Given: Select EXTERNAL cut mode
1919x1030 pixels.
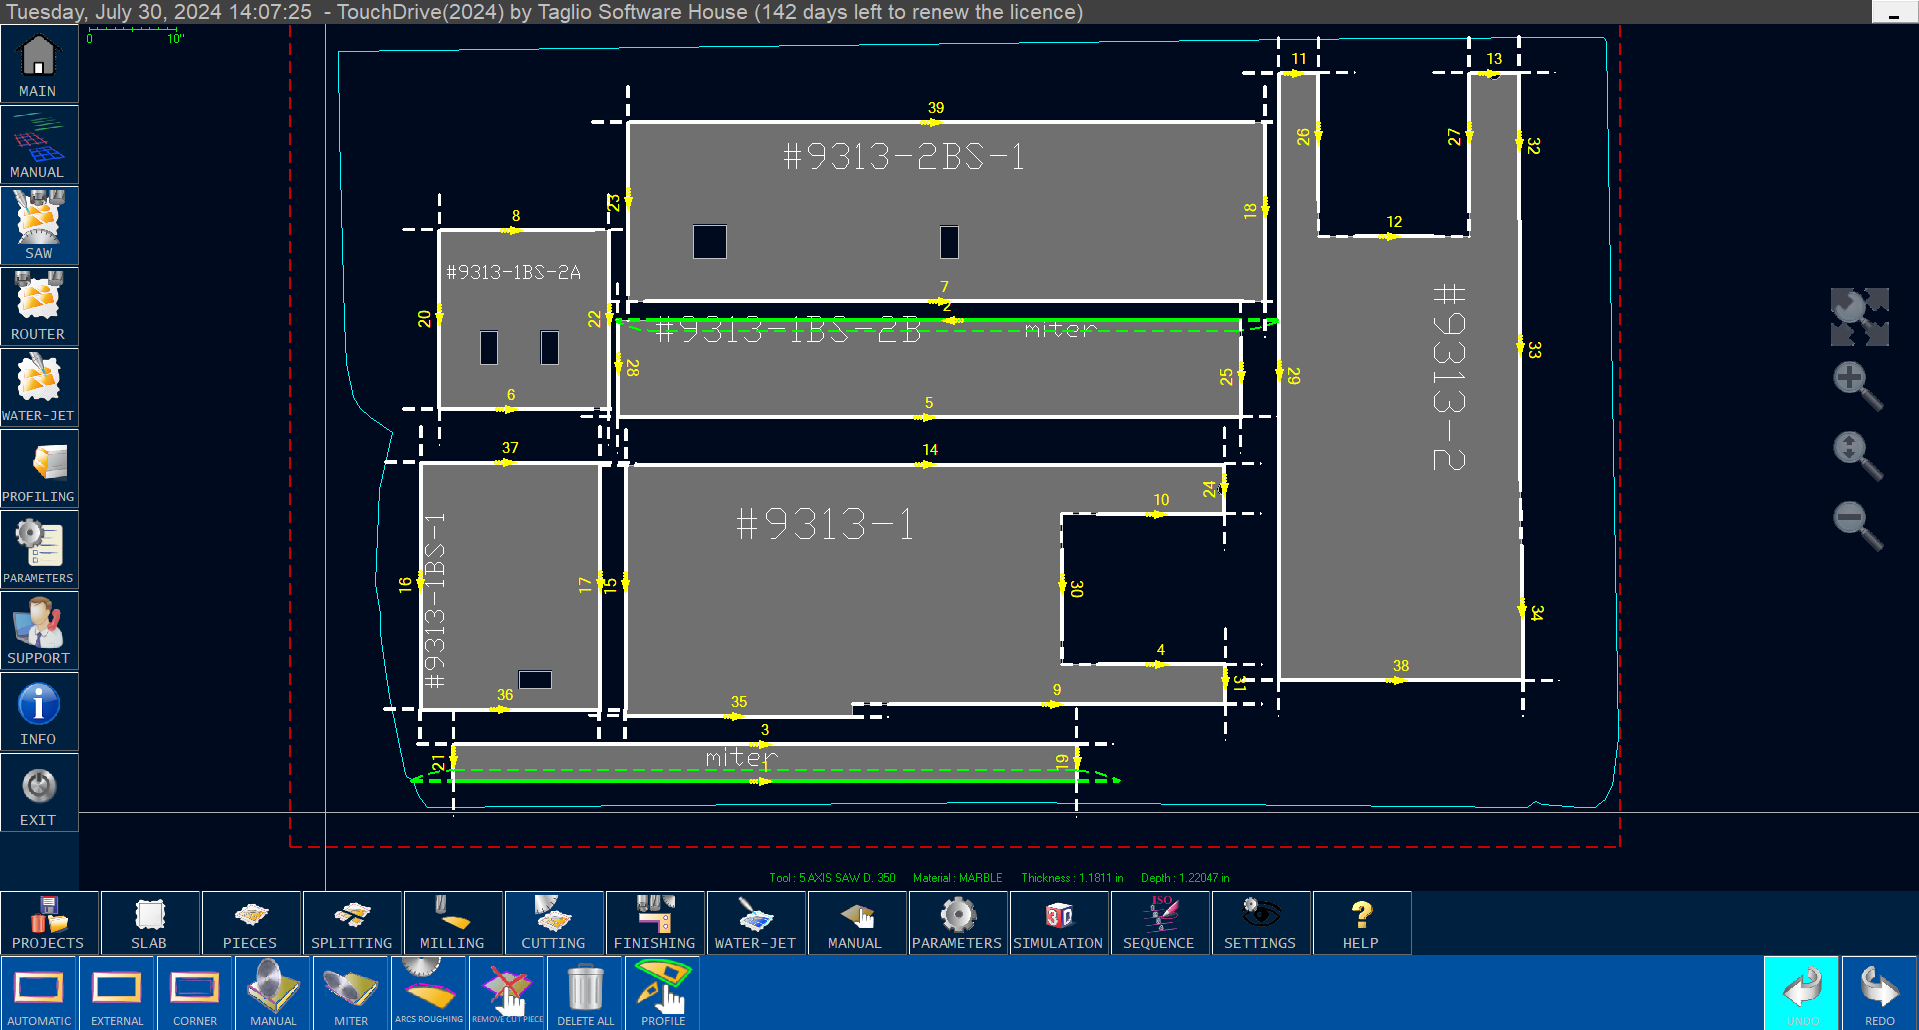Looking at the screenshot, I should pyautogui.click(x=117, y=993).
